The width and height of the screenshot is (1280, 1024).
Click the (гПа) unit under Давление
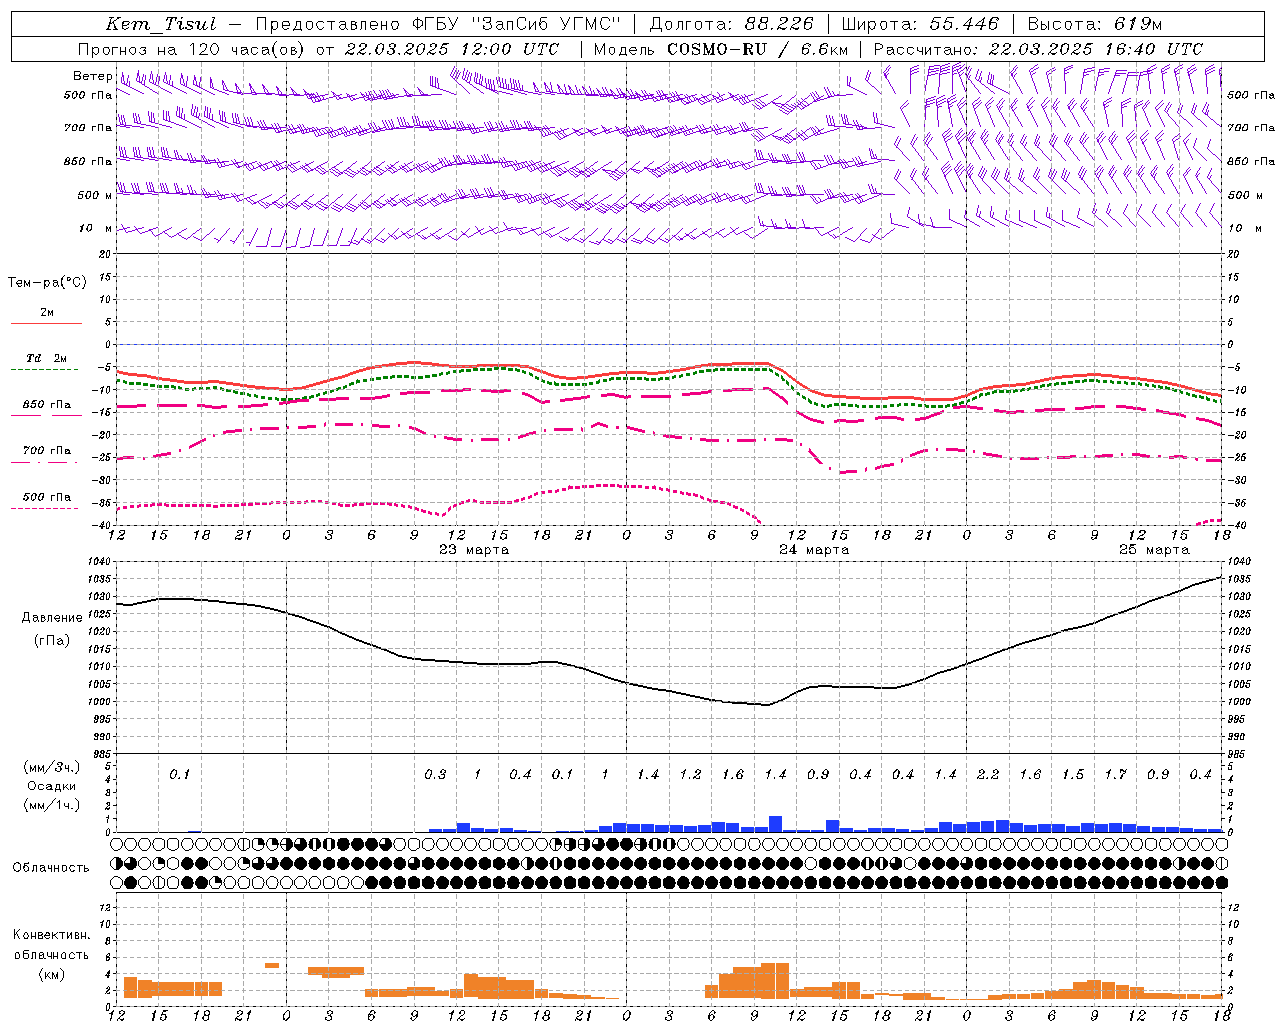click(52, 640)
